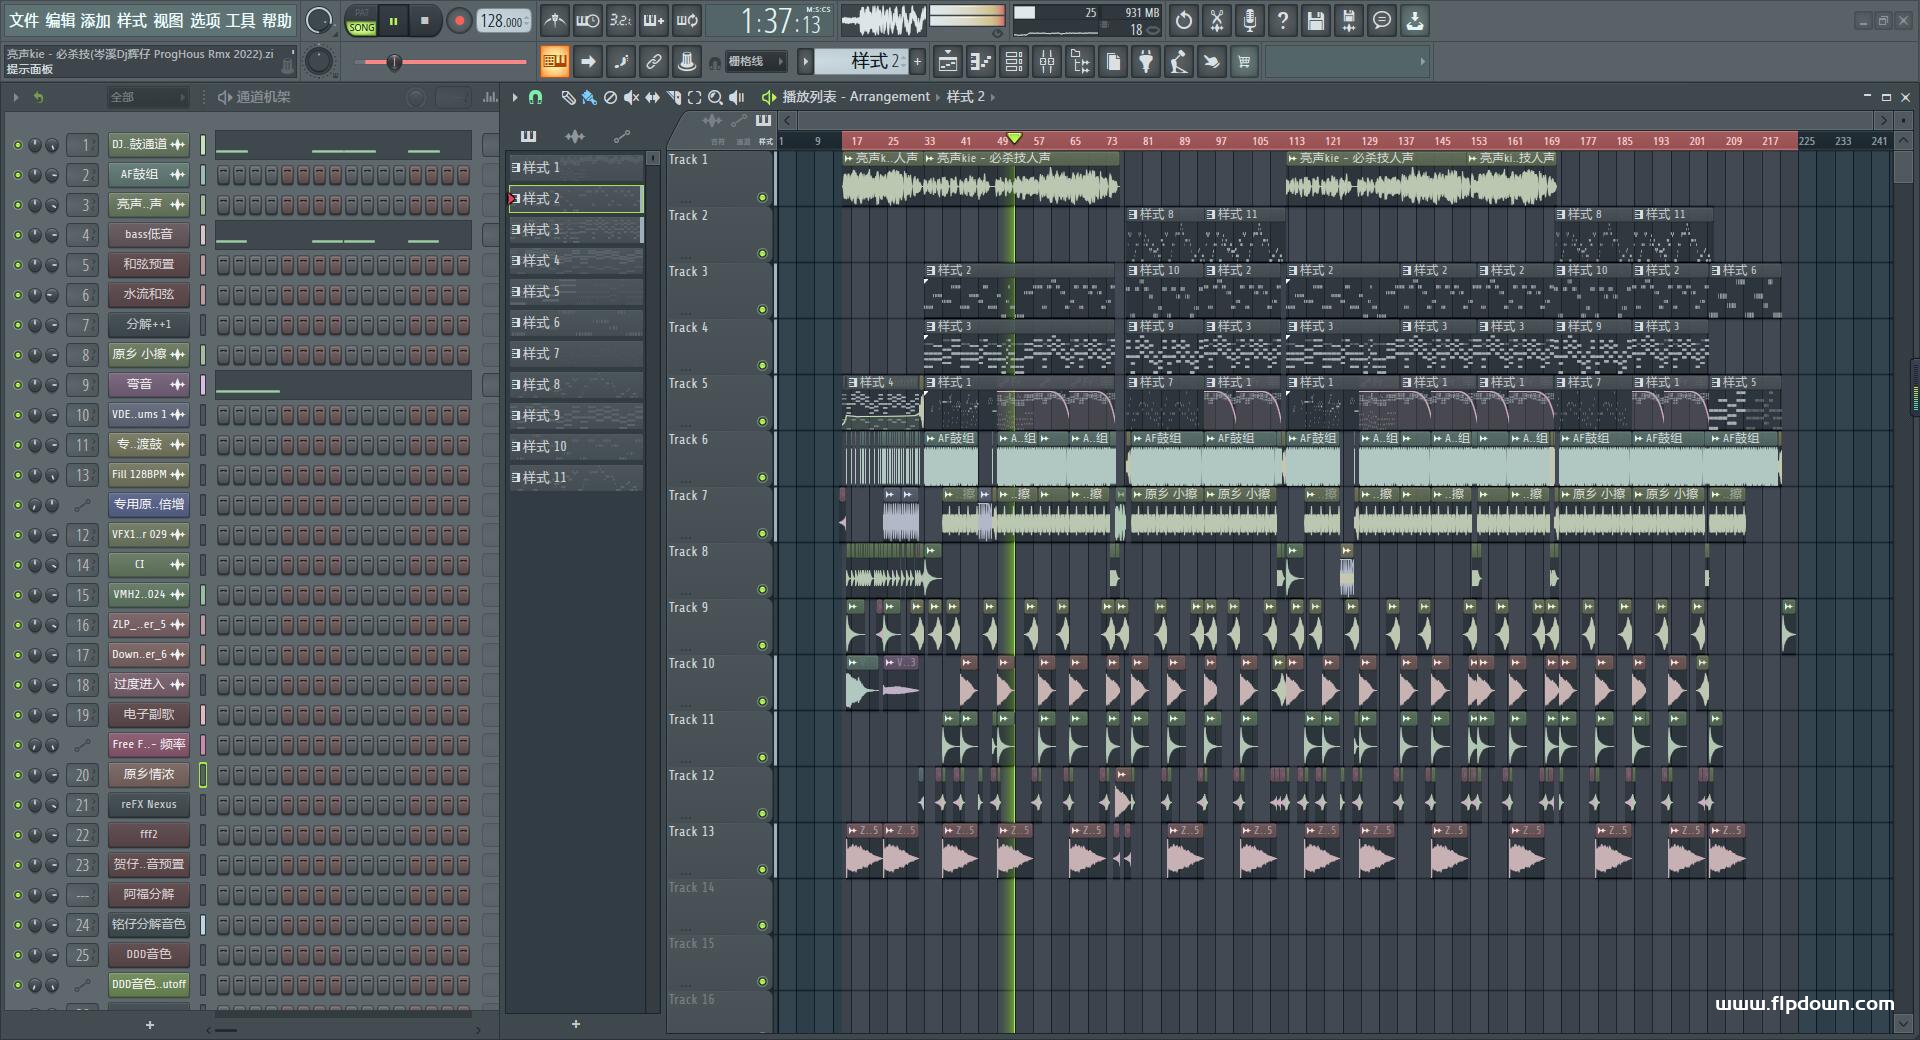This screenshot has width=1920, height=1040.
Task: Open the 栅格线 snap dropdown
Action: click(x=756, y=62)
